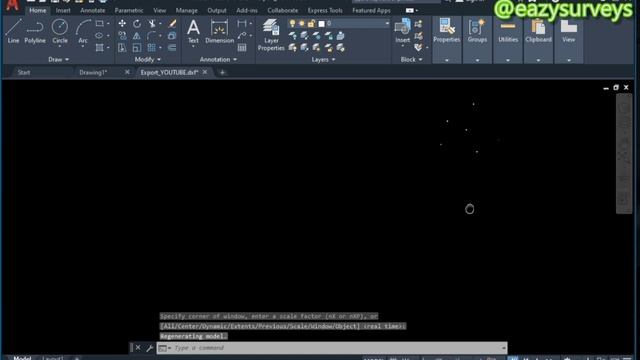Switch to the Insert ribbon tab

pyautogui.click(x=63, y=10)
